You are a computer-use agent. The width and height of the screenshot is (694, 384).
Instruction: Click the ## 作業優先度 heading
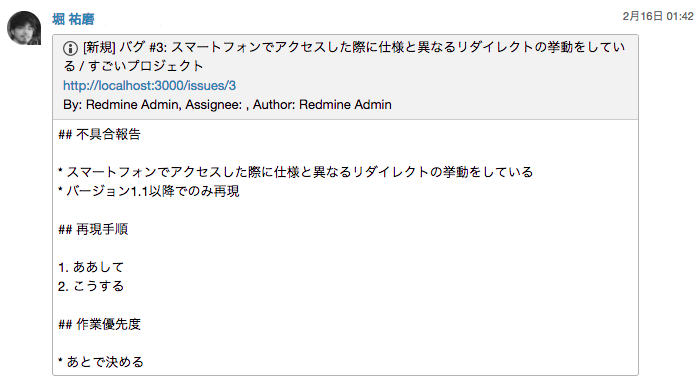click(100, 324)
